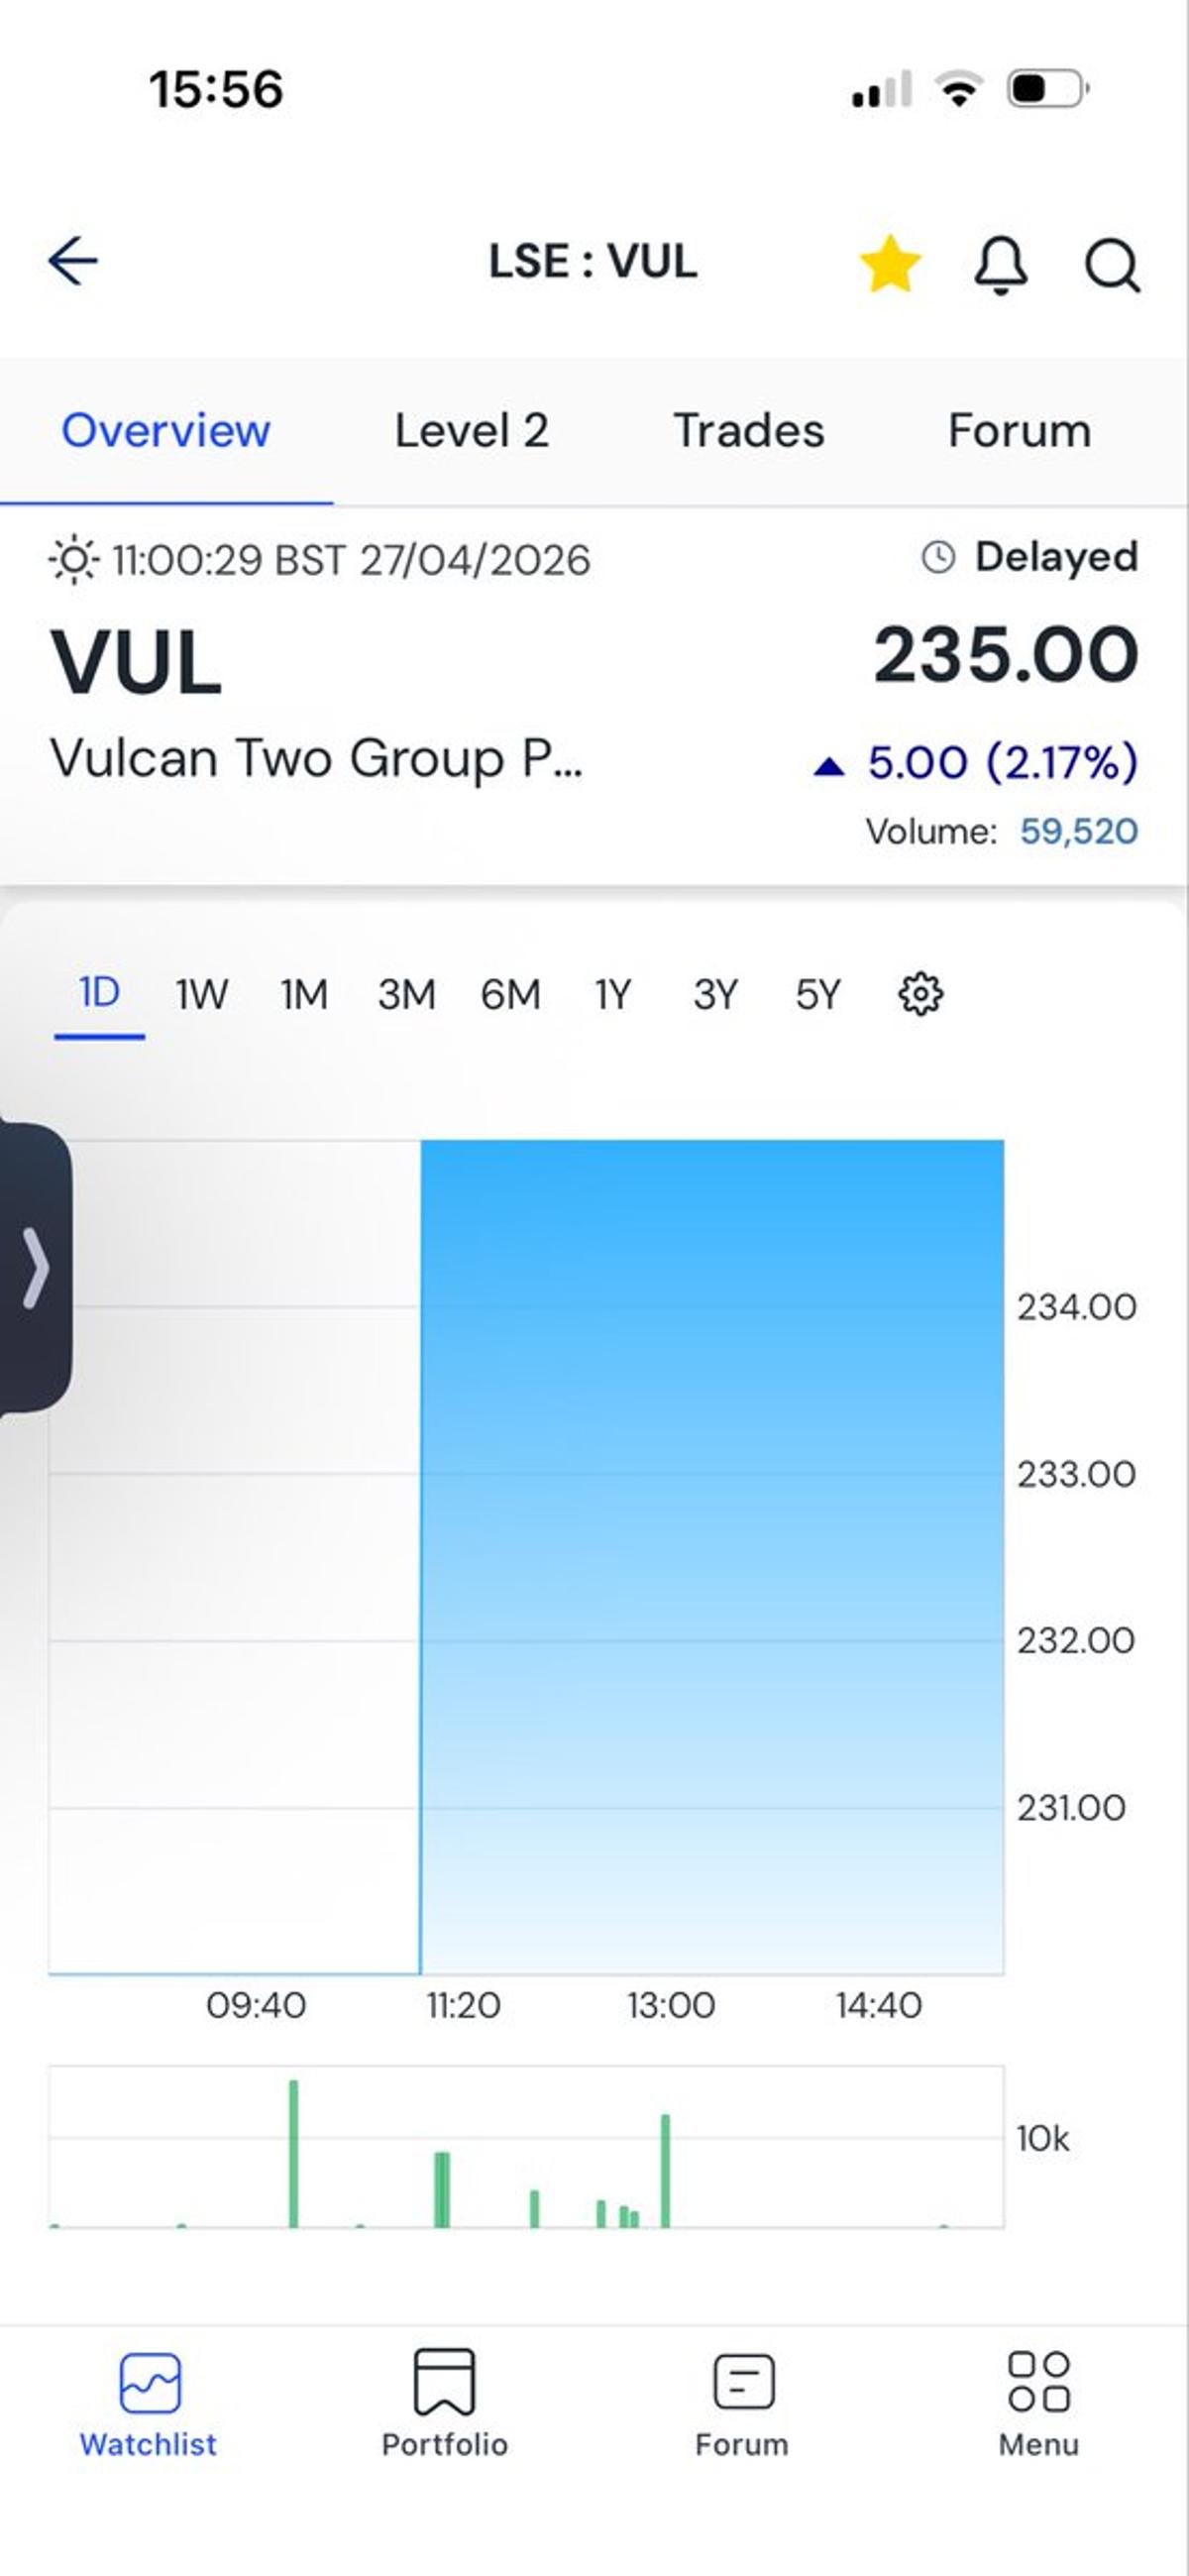
Task: Tap the back arrow to return
Action: point(72,262)
